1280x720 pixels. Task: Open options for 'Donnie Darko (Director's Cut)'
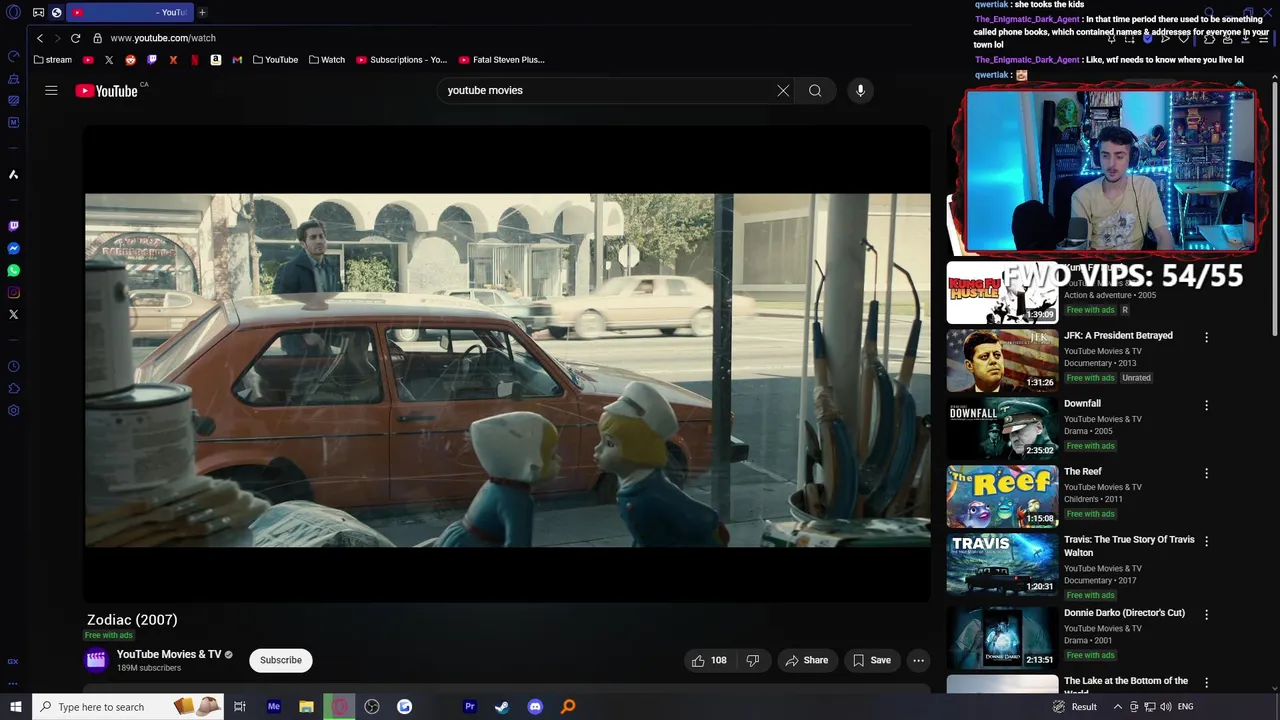point(1206,615)
